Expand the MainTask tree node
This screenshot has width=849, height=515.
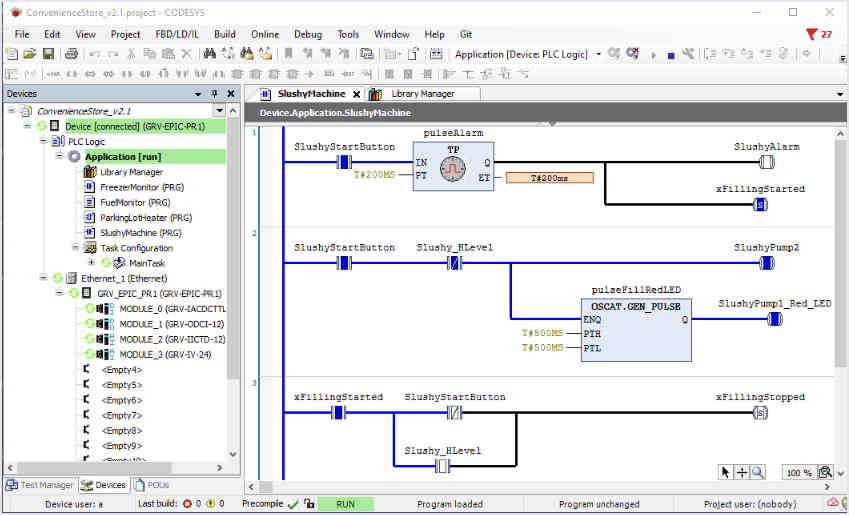tap(92, 263)
